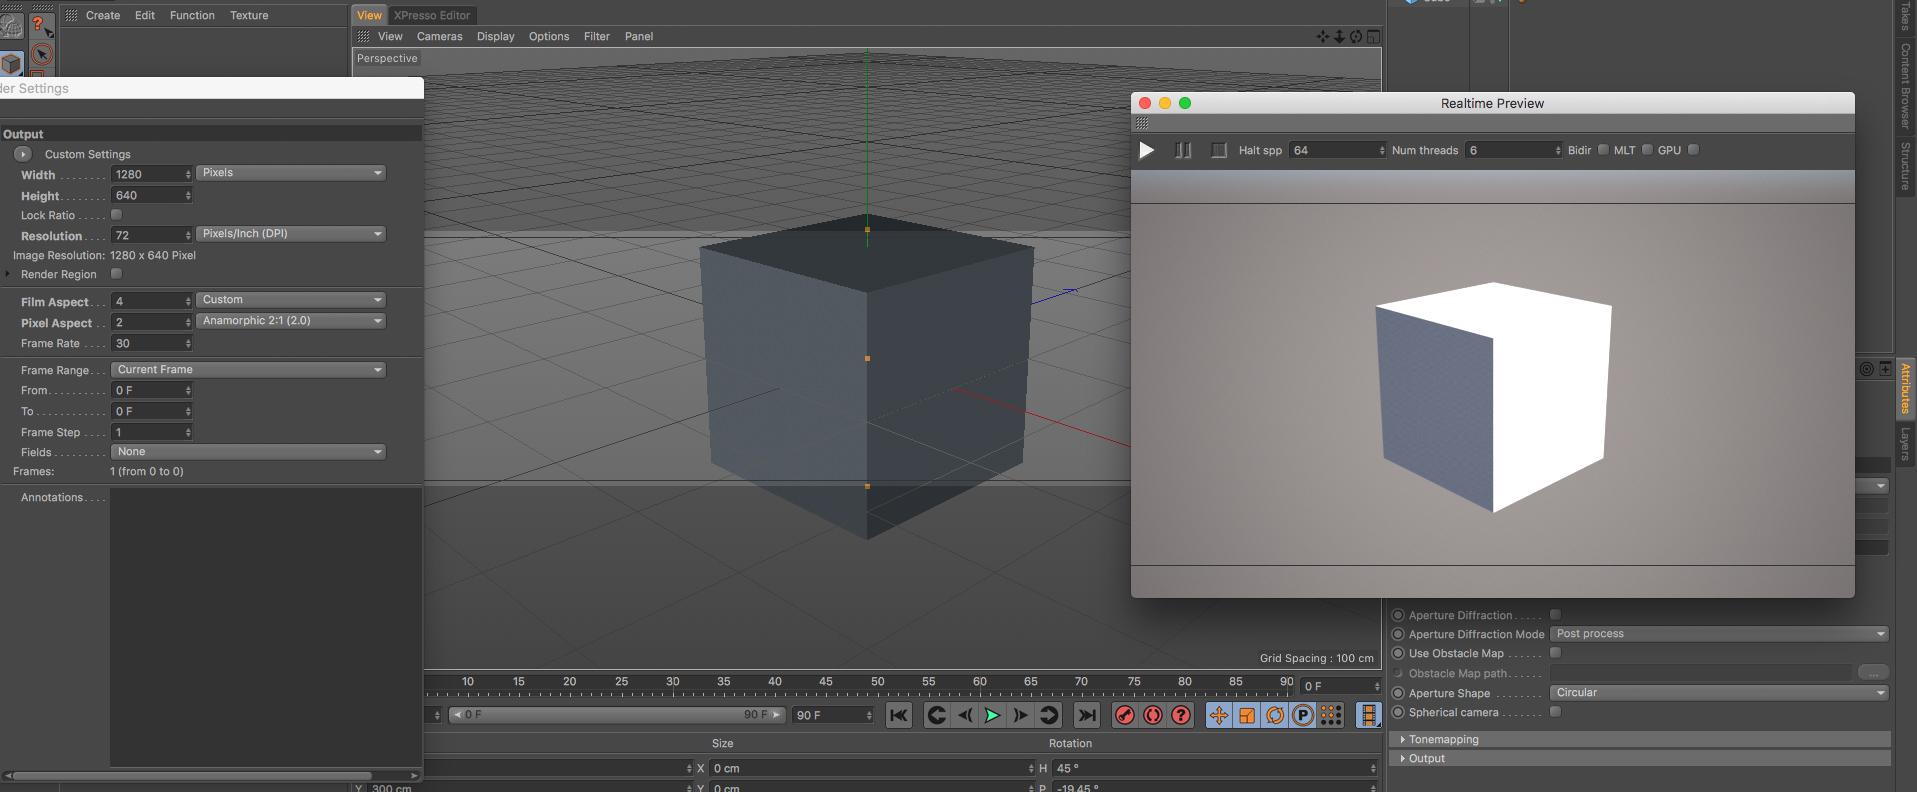Image resolution: width=1917 pixels, height=792 pixels.
Task: Check the Lock Ratio option
Action: 116,215
